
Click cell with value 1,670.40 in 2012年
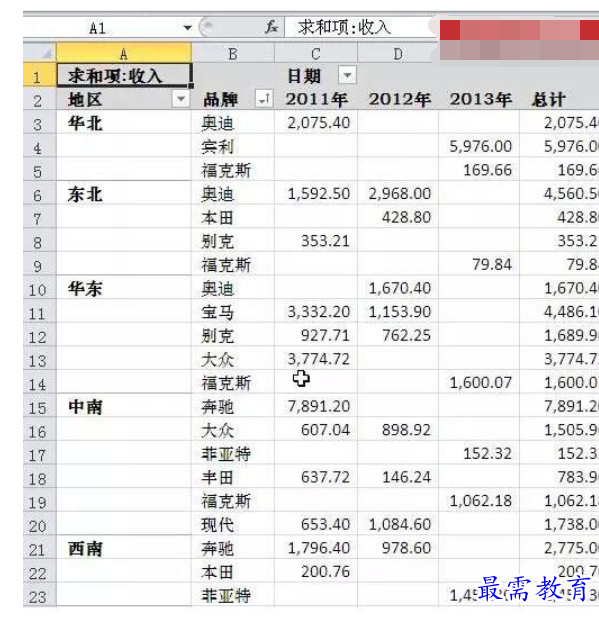tap(398, 288)
